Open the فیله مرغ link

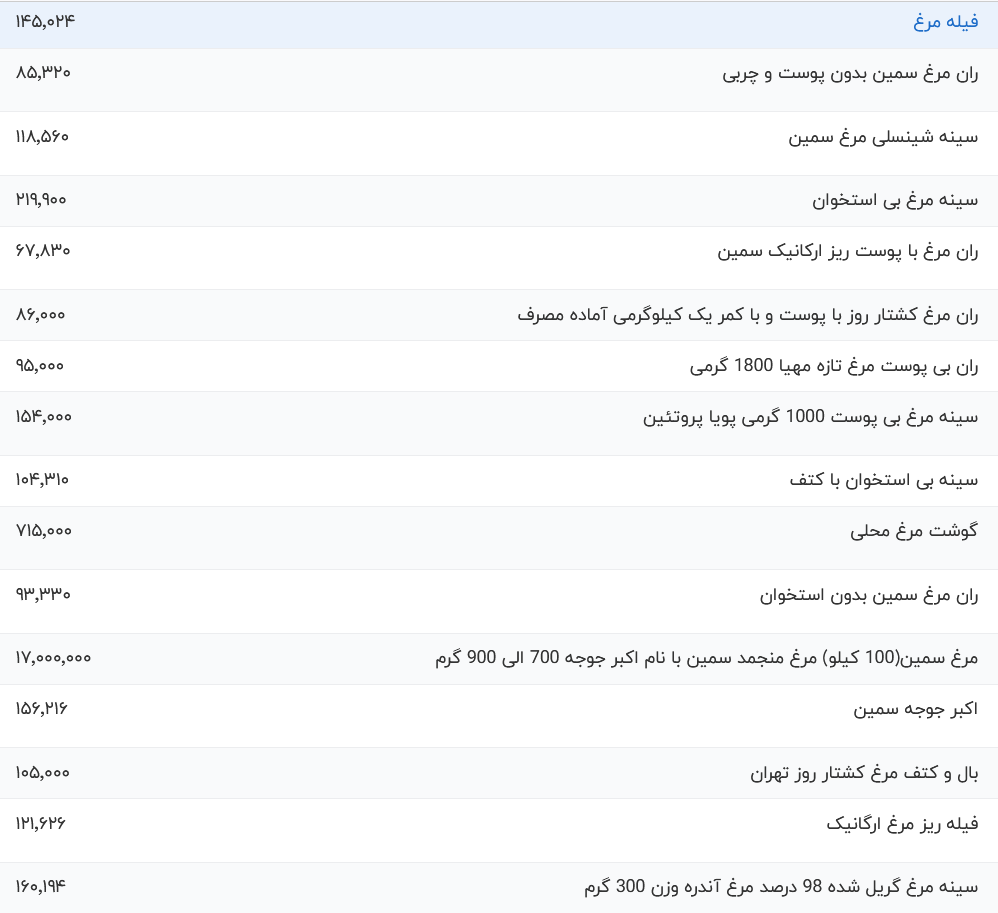tap(945, 22)
